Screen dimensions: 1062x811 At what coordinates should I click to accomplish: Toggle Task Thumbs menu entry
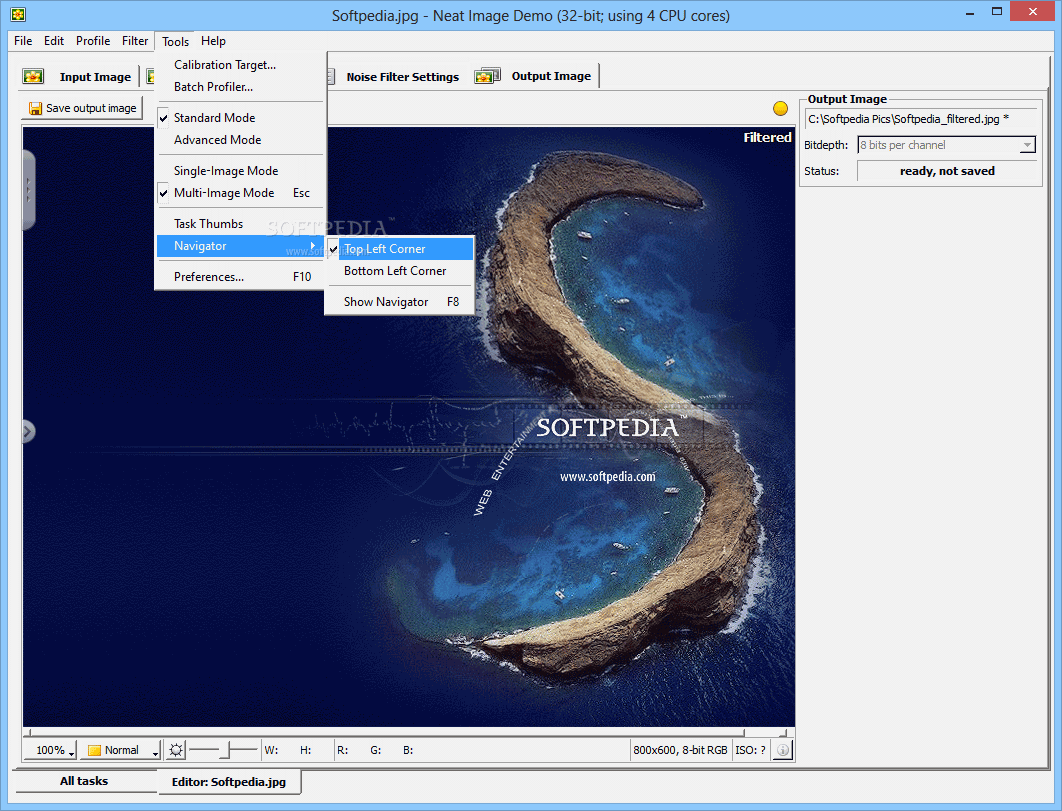tap(240, 224)
